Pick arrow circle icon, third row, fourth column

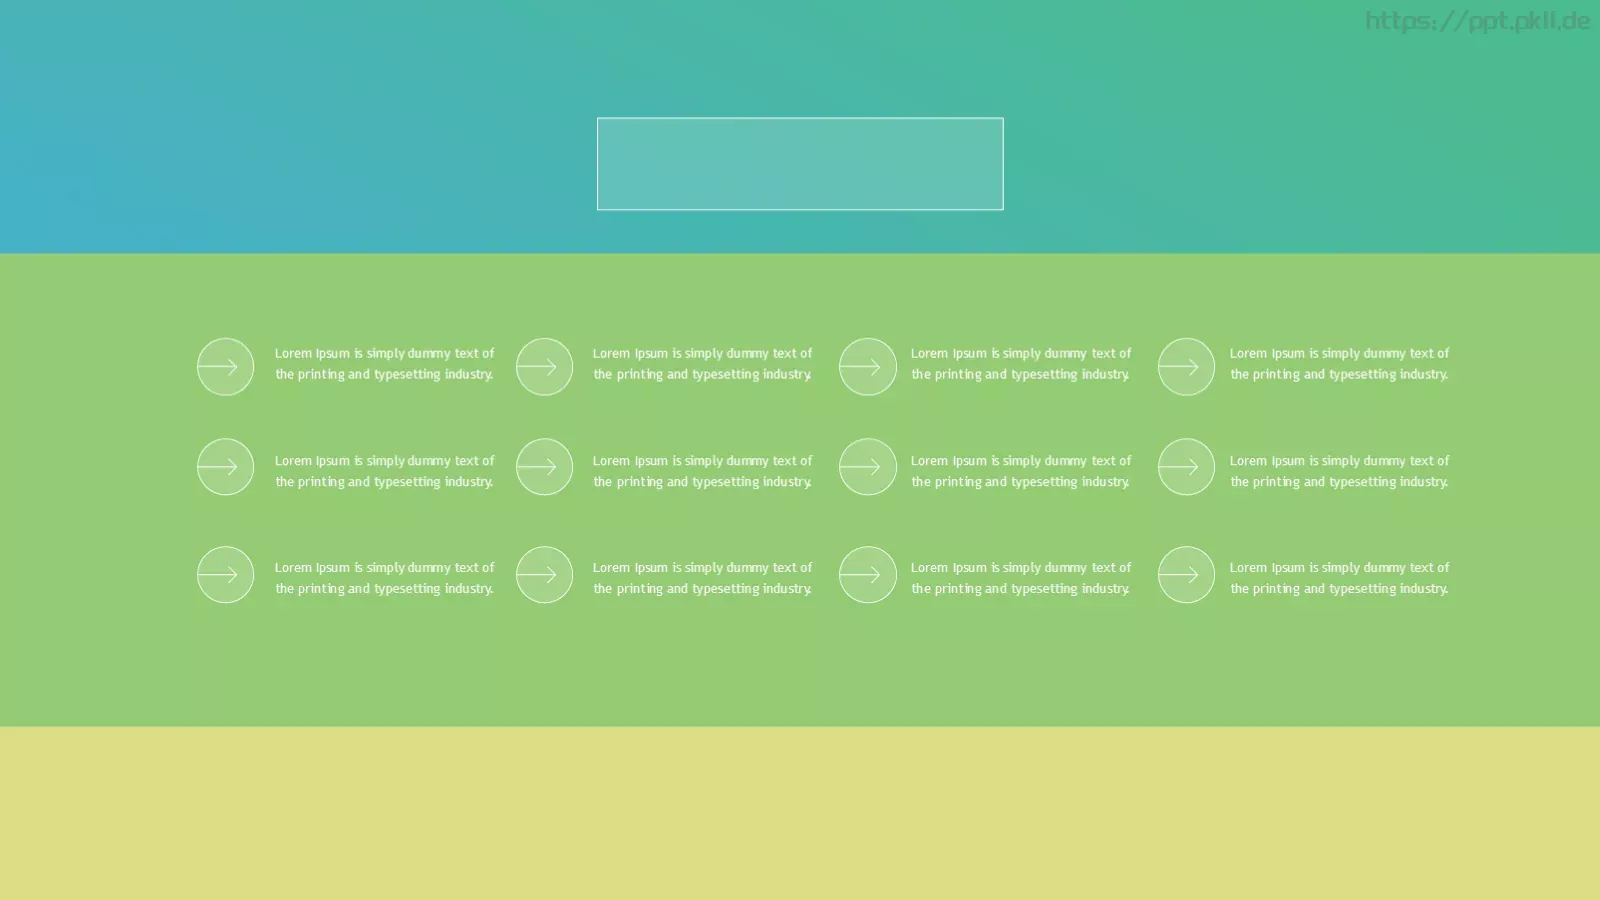coord(1186,575)
